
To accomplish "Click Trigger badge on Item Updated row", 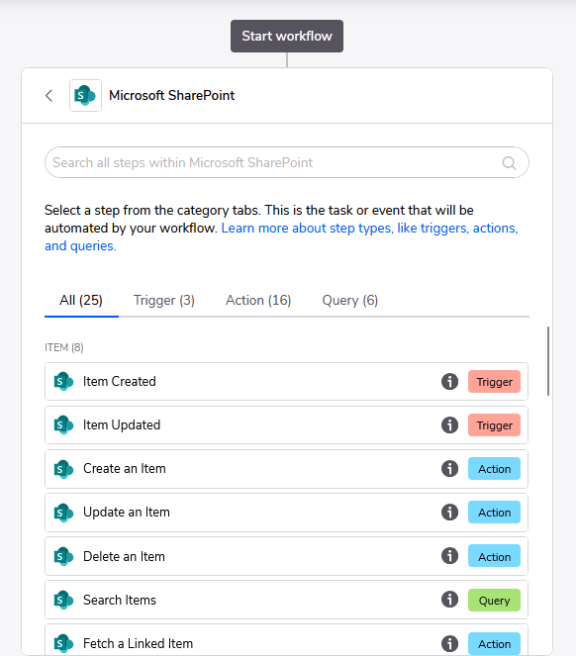I will [494, 425].
